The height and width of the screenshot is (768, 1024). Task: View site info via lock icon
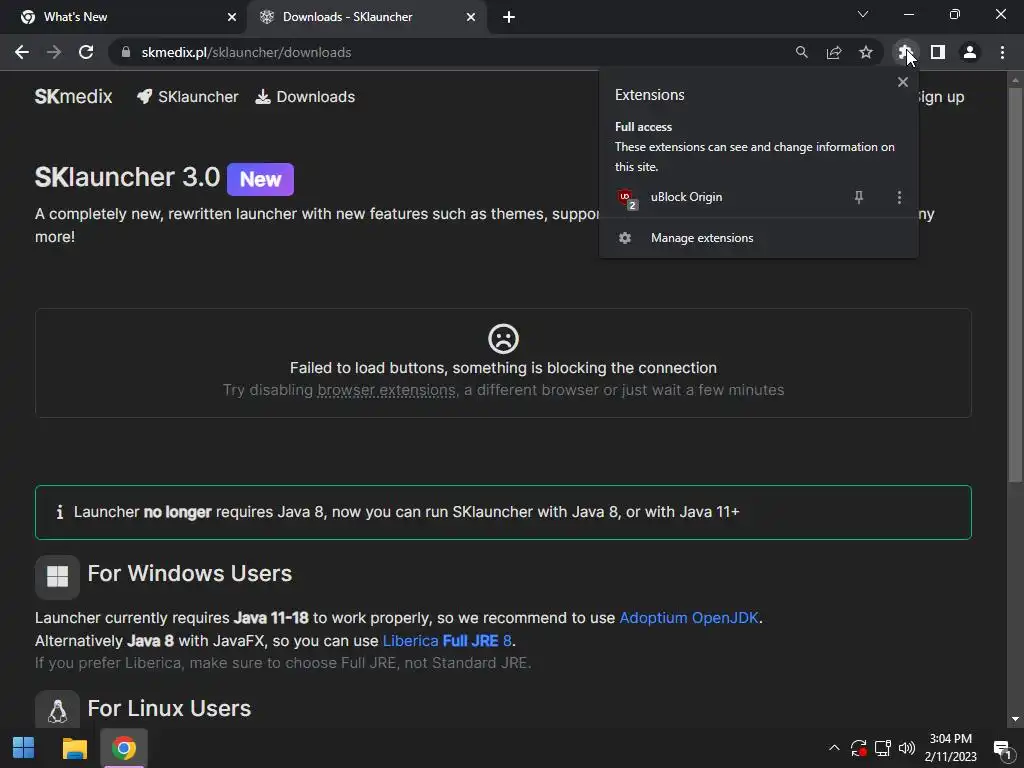tap(126, 52)
